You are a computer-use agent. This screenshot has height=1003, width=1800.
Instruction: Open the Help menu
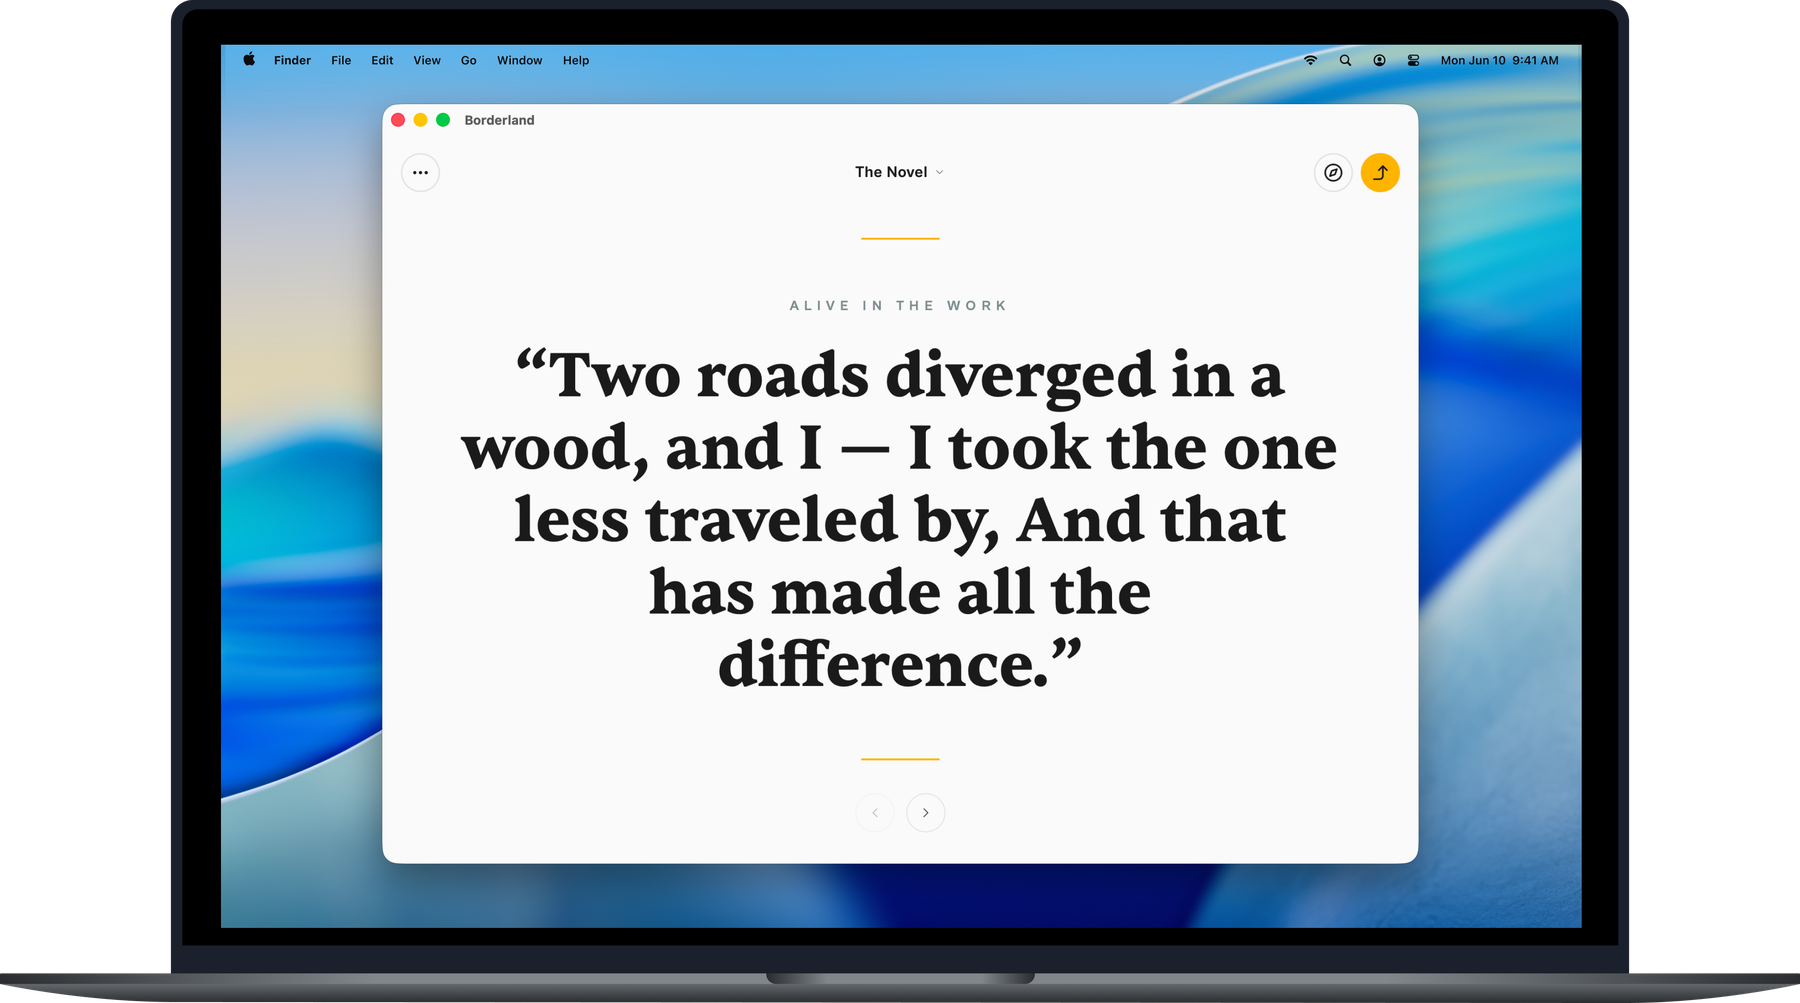pos(576,60)
